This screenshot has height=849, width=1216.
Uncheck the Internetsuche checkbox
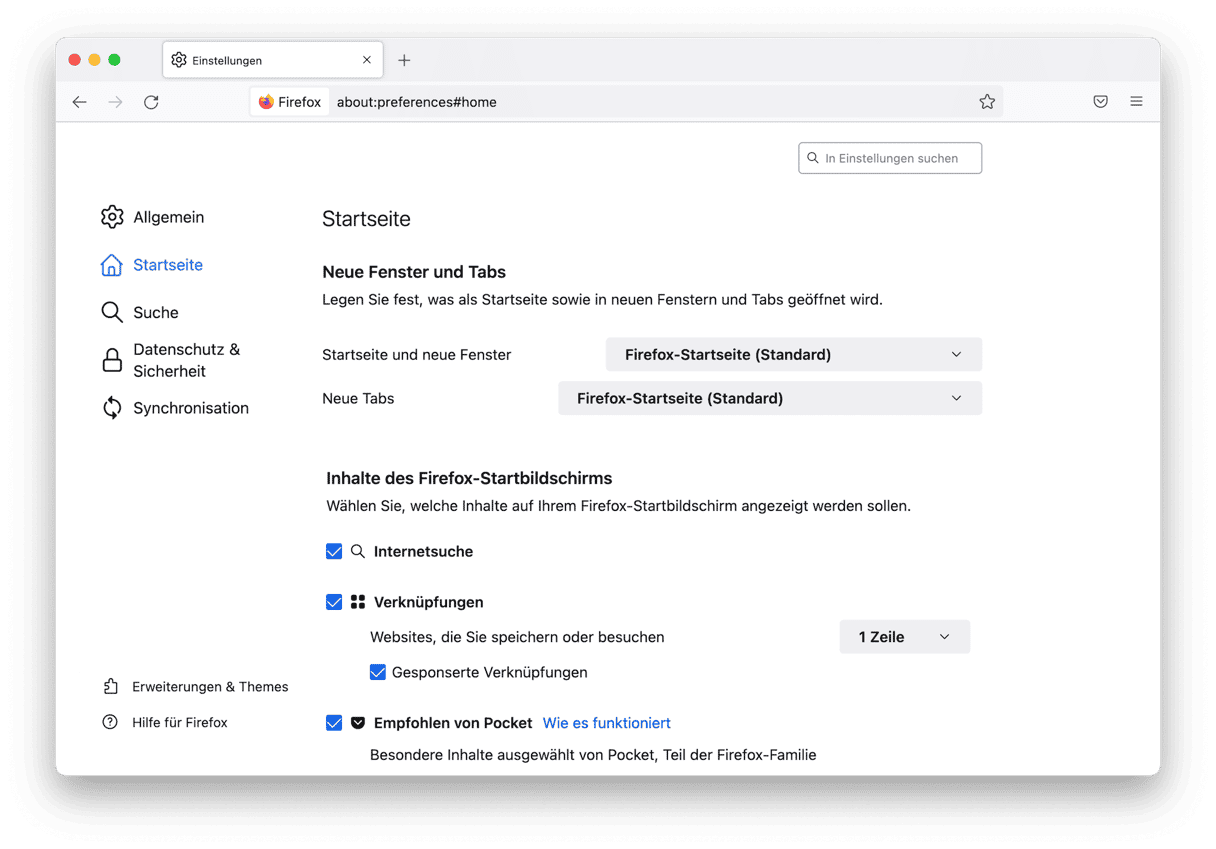point(334,551)
